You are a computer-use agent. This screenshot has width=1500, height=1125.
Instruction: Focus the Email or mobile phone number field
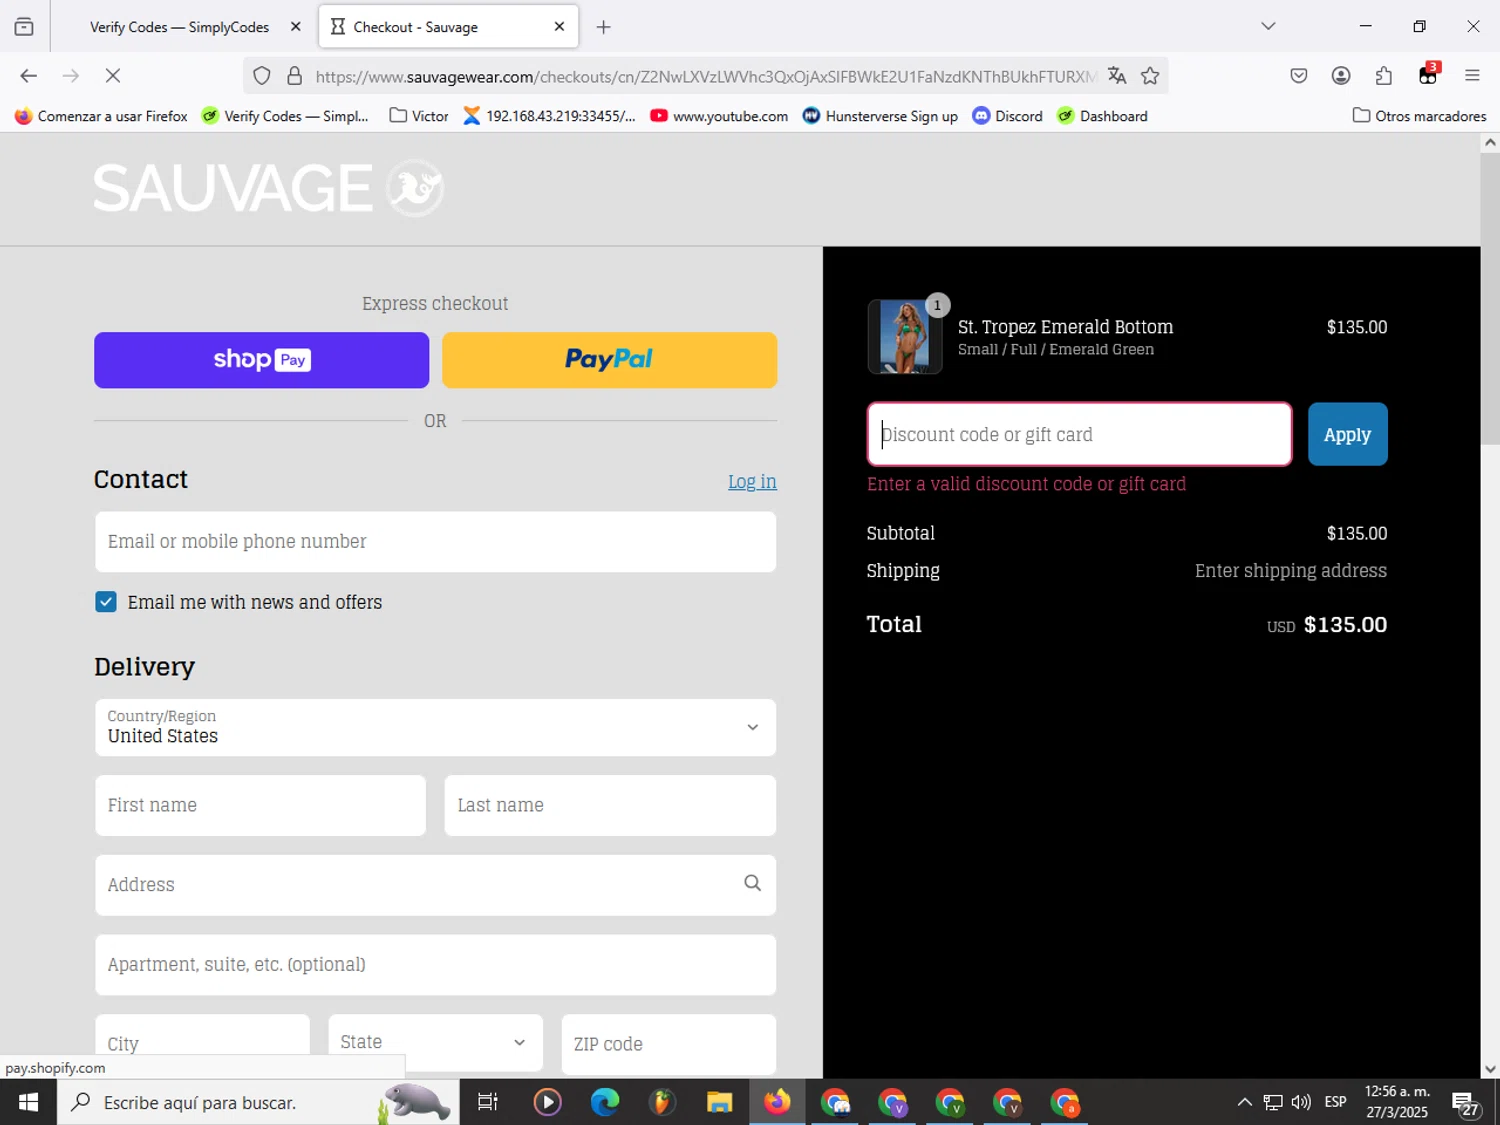point(435,542)
